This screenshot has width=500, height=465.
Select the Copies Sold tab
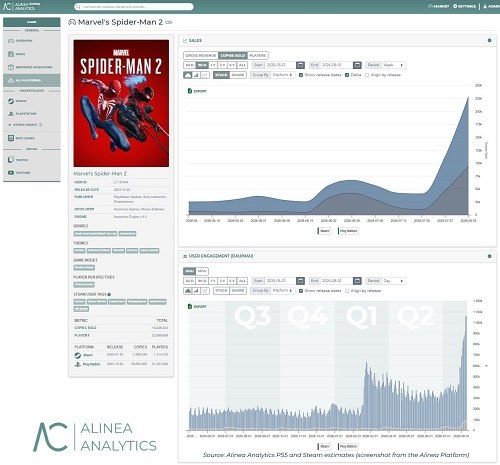click(233, 55)
